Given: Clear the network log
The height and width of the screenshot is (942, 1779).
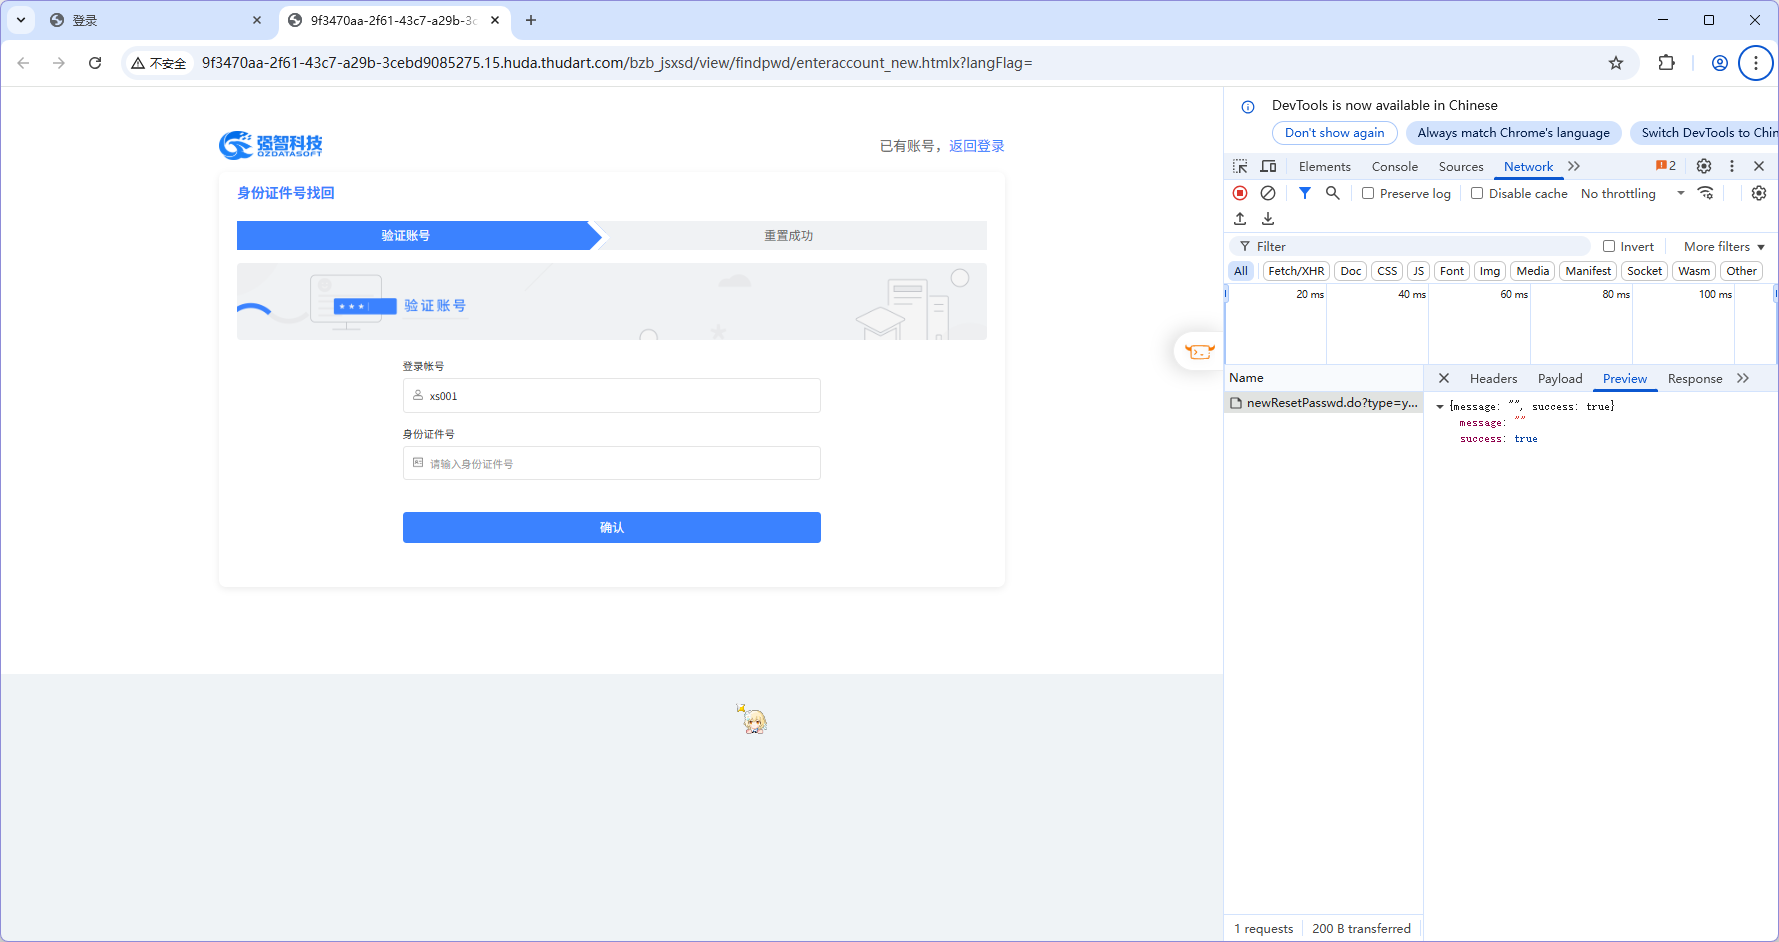Looking at the screenshot, I should [x=1268, y=193].
